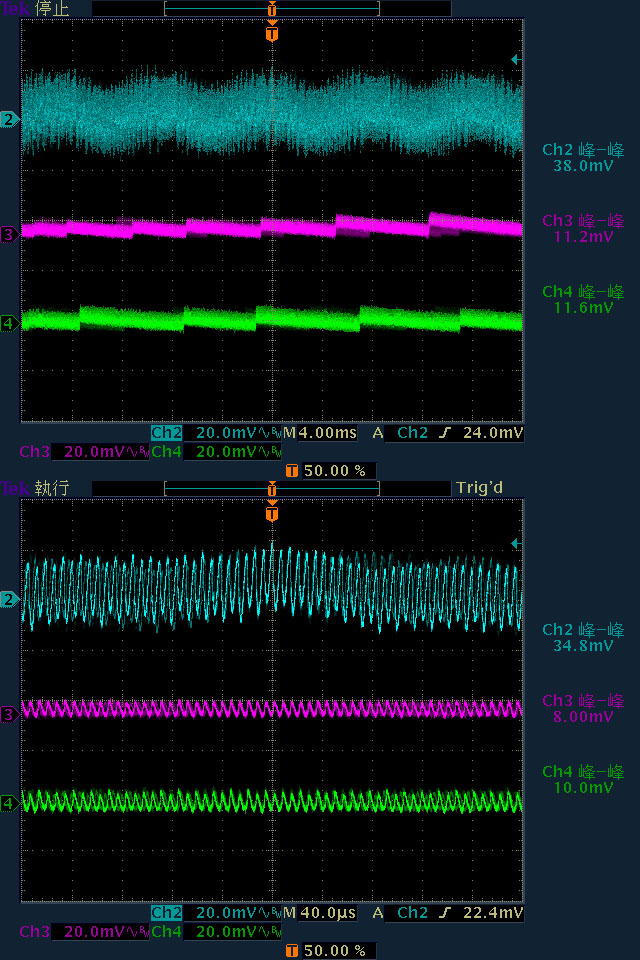Click the trigger level arrow in lower capture
This screenshot has width=640, height=960.
click(x=516, y=544)
